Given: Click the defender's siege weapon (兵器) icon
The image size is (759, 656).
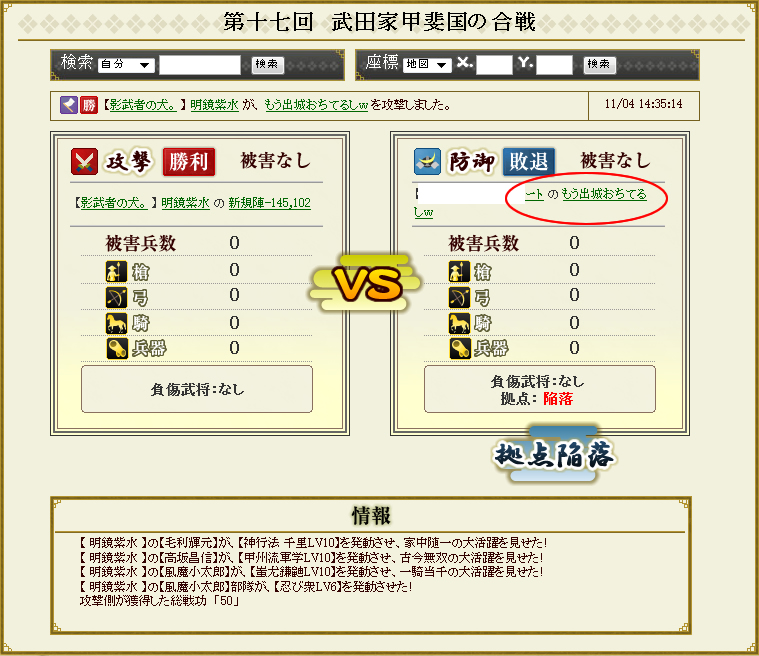Looking at the screenshot, I should point(459,349).
